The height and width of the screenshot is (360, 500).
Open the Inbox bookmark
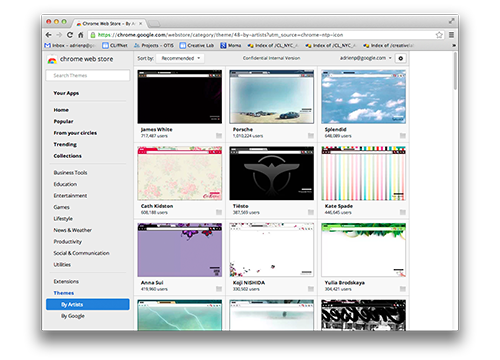(70, 45)
